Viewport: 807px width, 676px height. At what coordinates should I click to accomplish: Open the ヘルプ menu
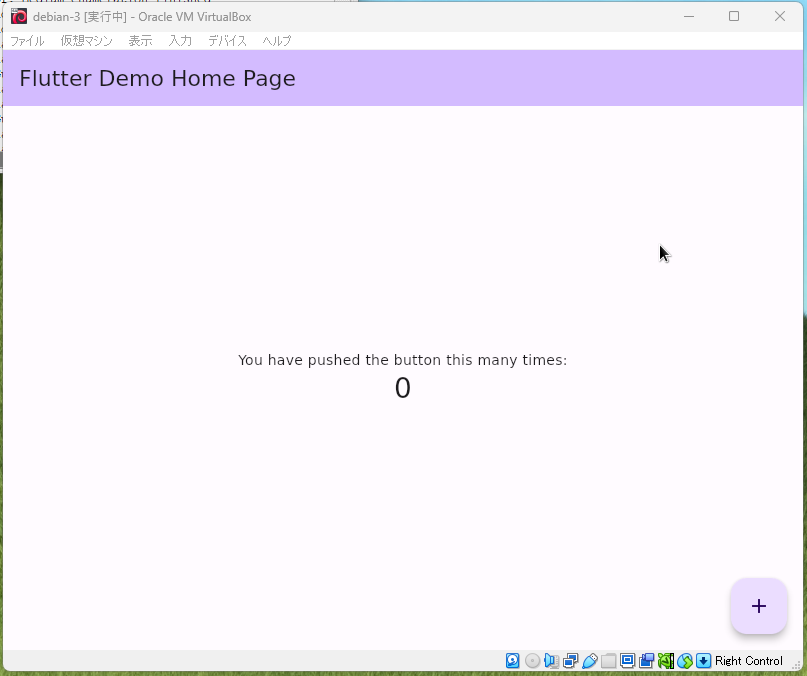[x=277, y=41]
